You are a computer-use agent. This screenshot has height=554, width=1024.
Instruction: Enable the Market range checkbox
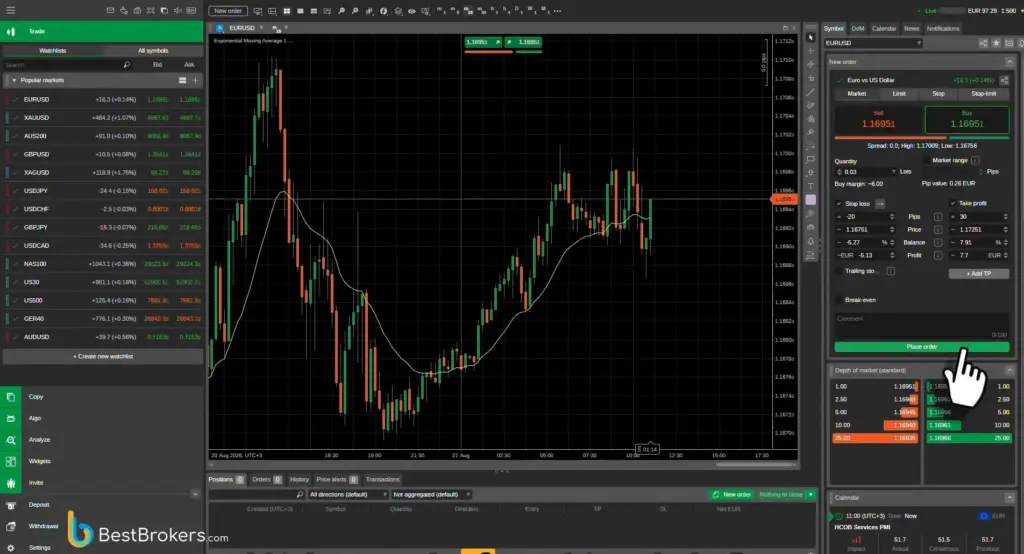coord(927,160)
